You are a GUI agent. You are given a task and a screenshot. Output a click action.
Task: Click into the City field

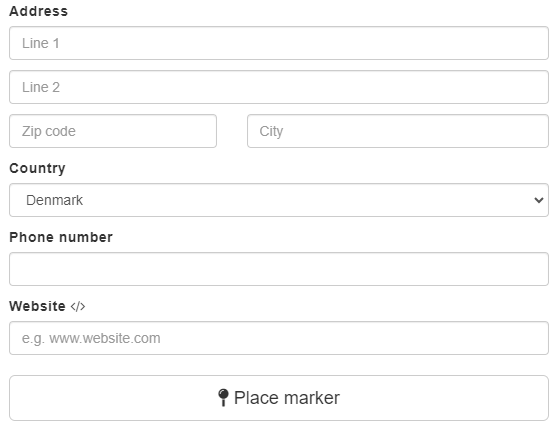tap(398, 131)
